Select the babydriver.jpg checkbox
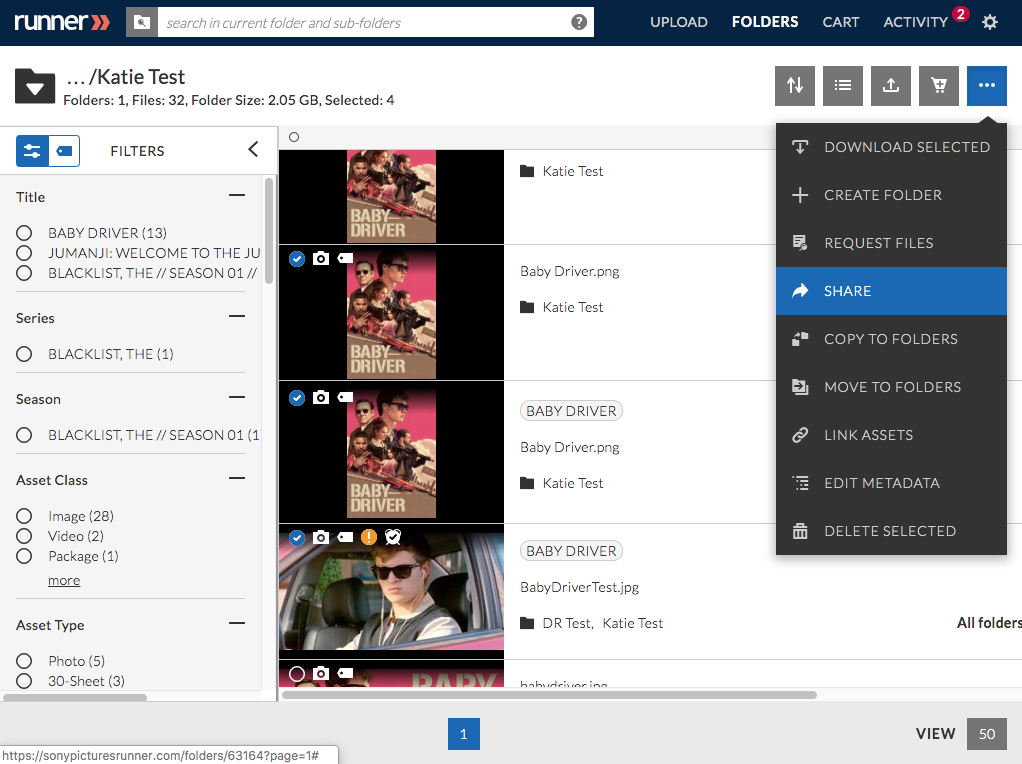1022x764 pixels. tap(297, 673)
